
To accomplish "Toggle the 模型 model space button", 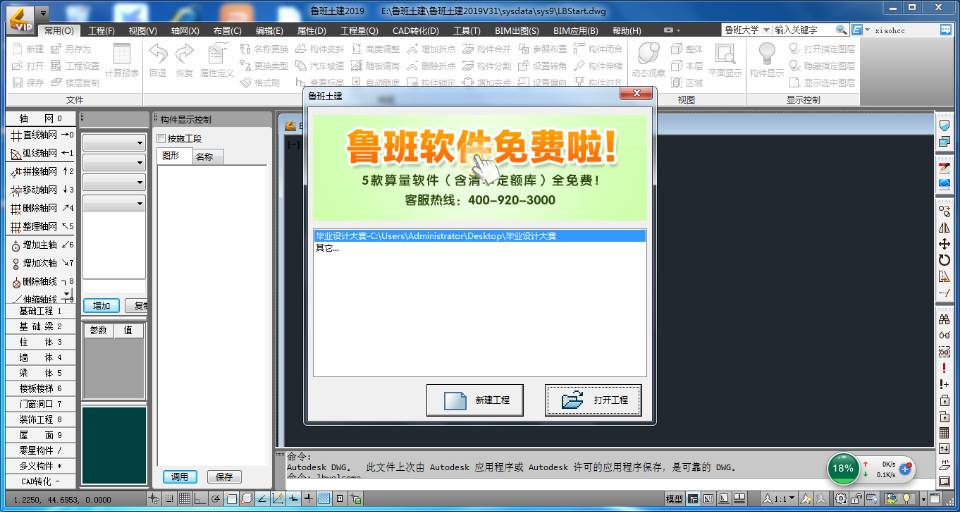I will point(674,499).
